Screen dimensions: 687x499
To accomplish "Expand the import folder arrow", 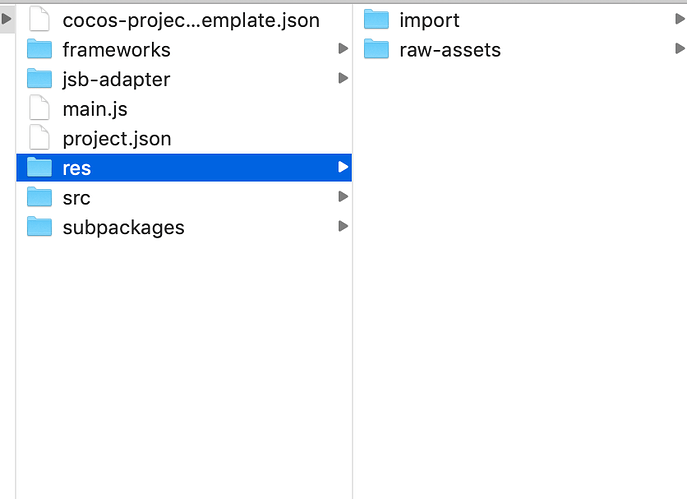I will (x=680, y=19).
